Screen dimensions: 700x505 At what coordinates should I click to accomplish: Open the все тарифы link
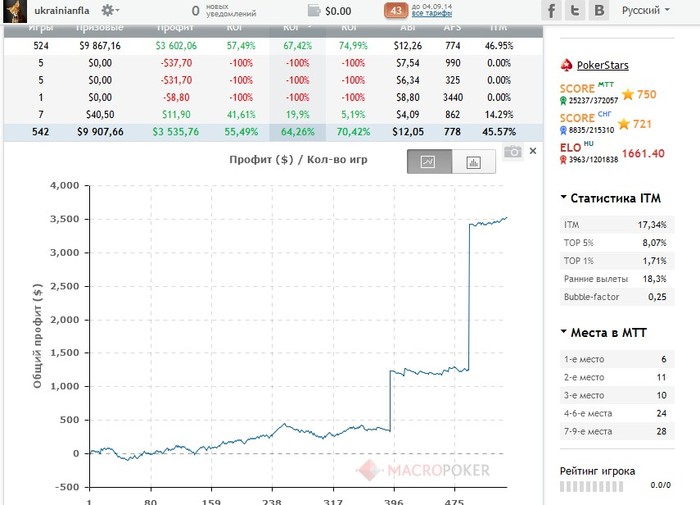[431, 14]
